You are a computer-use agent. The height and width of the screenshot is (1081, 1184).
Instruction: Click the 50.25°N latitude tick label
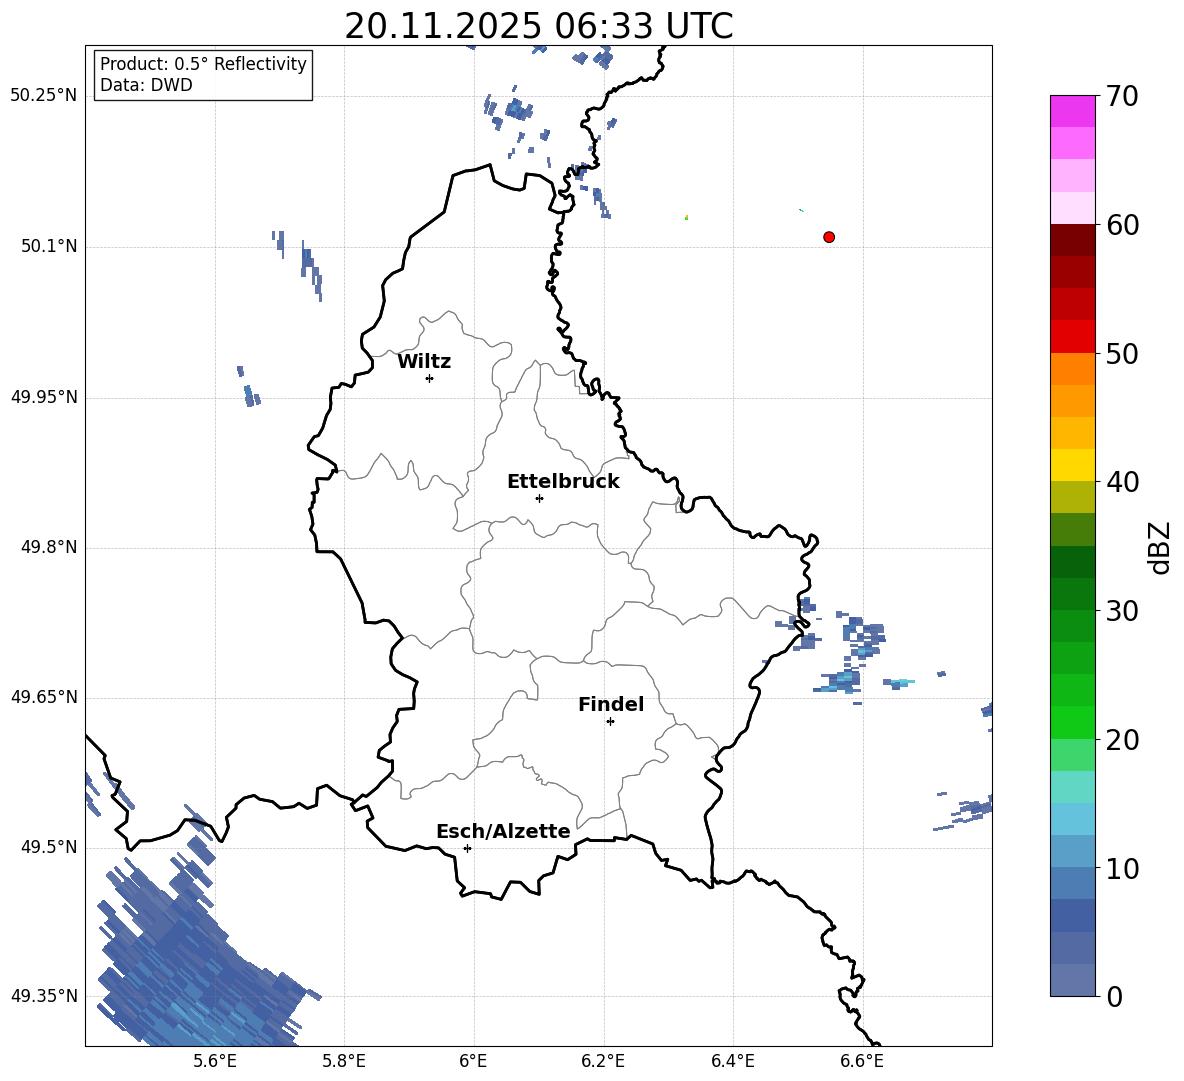coord(44,96)
